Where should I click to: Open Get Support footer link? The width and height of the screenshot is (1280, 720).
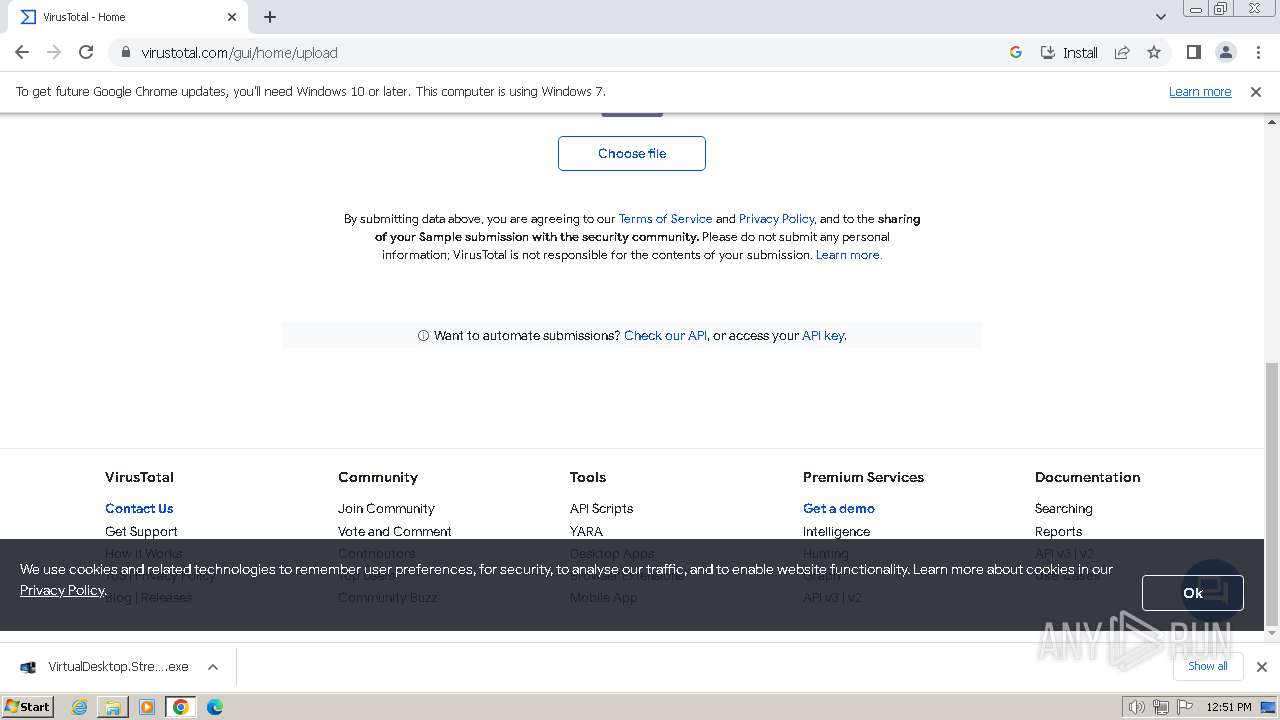141,531
